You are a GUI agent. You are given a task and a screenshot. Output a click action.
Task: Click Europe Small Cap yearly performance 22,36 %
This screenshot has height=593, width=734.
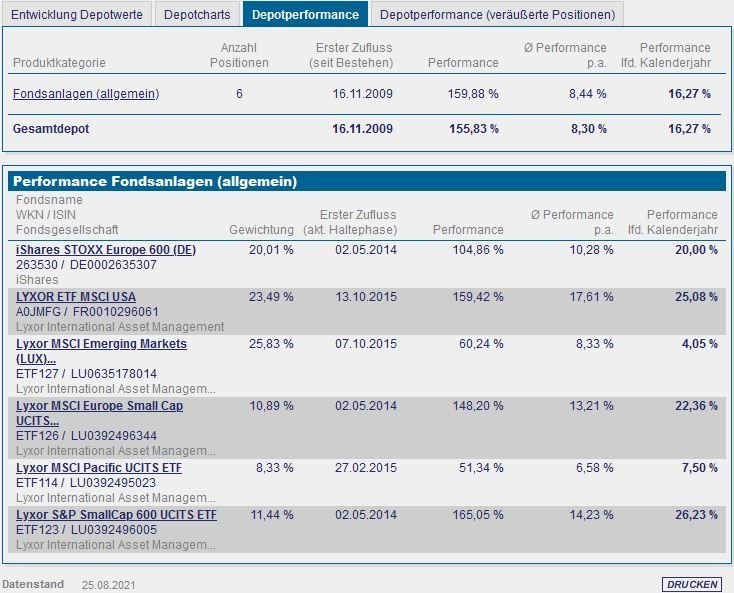pyautogui.click(x=696, y=406)
